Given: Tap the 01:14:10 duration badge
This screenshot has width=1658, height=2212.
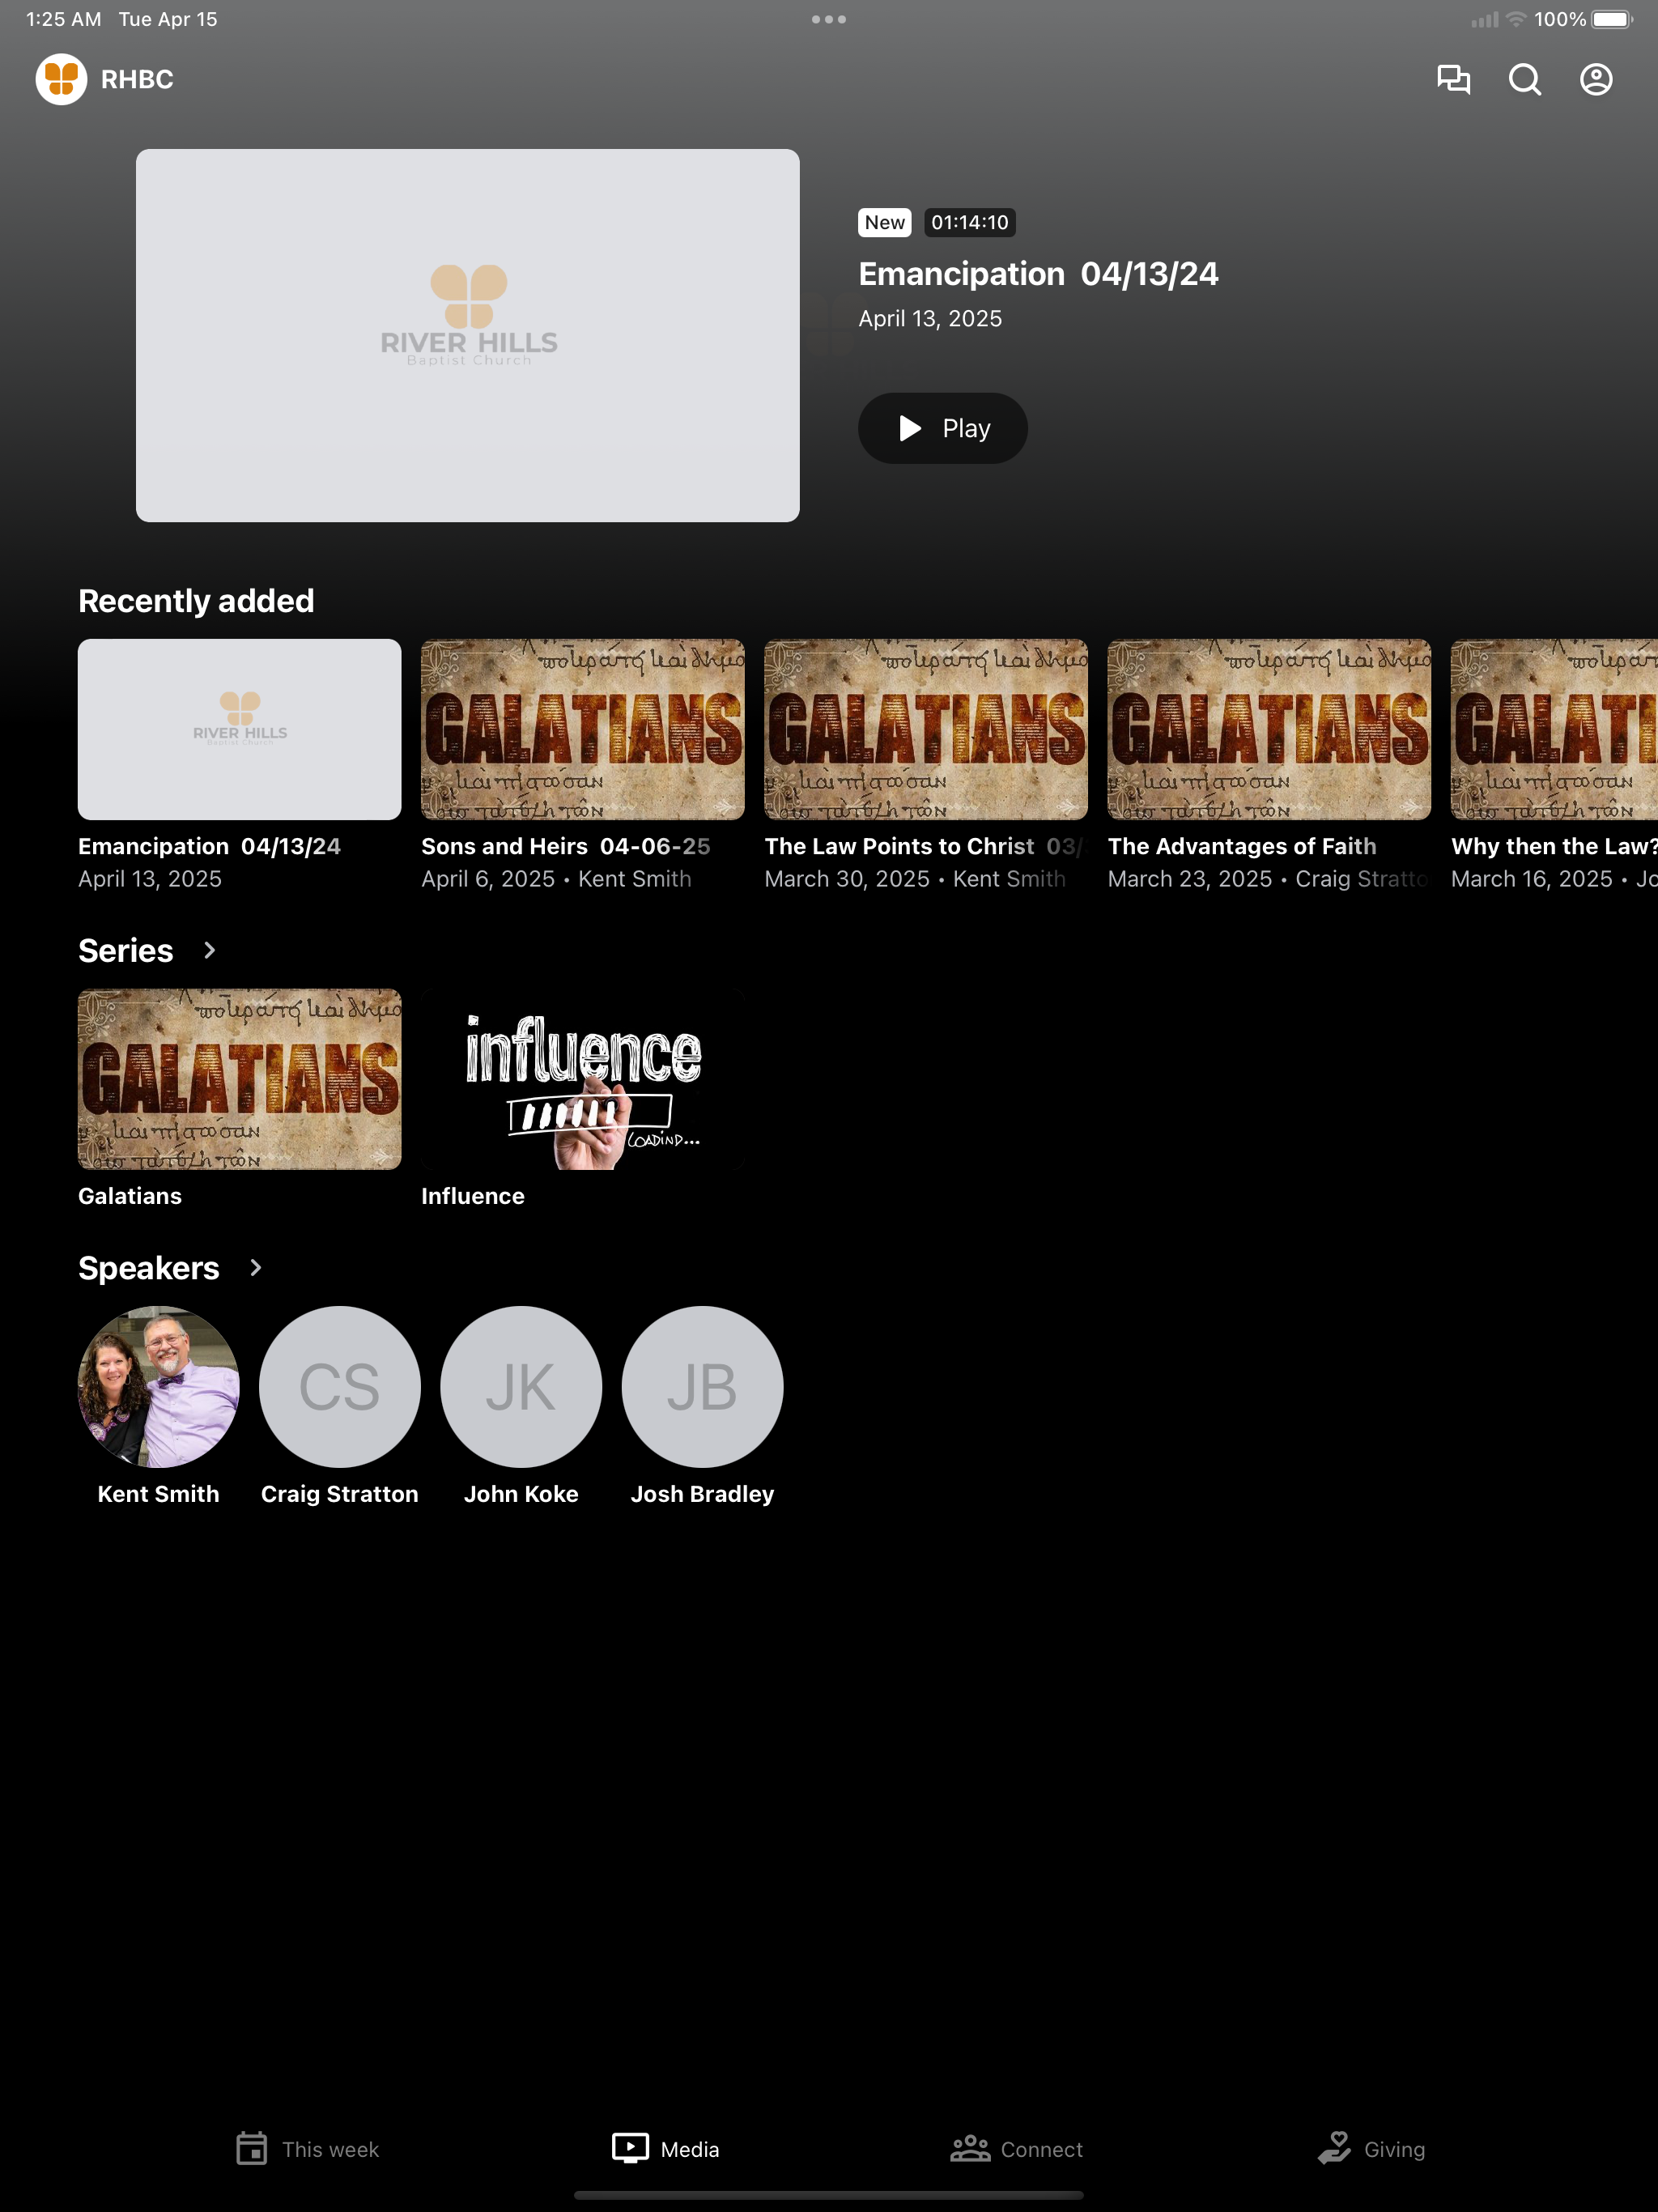Looking at the screenshot, I should coord(970,222).
